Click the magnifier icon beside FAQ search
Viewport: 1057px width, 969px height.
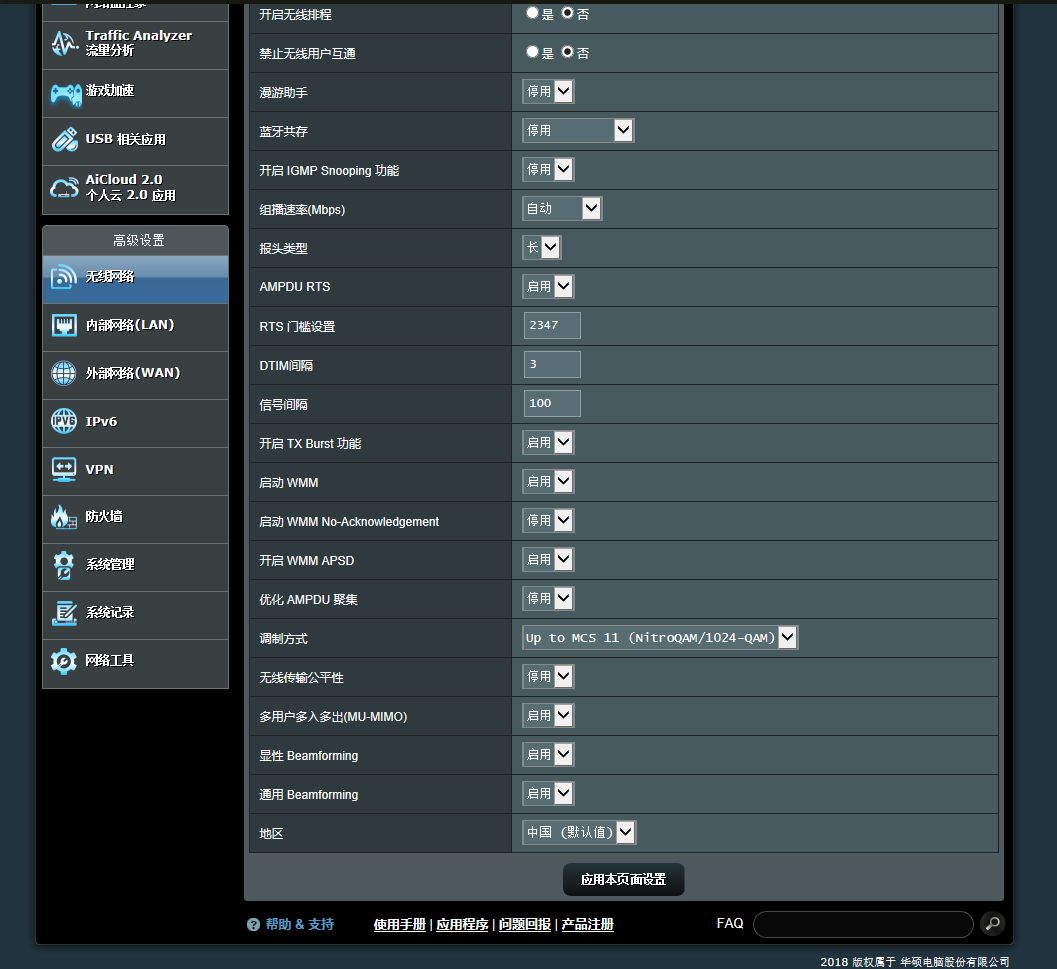[992, 924]
